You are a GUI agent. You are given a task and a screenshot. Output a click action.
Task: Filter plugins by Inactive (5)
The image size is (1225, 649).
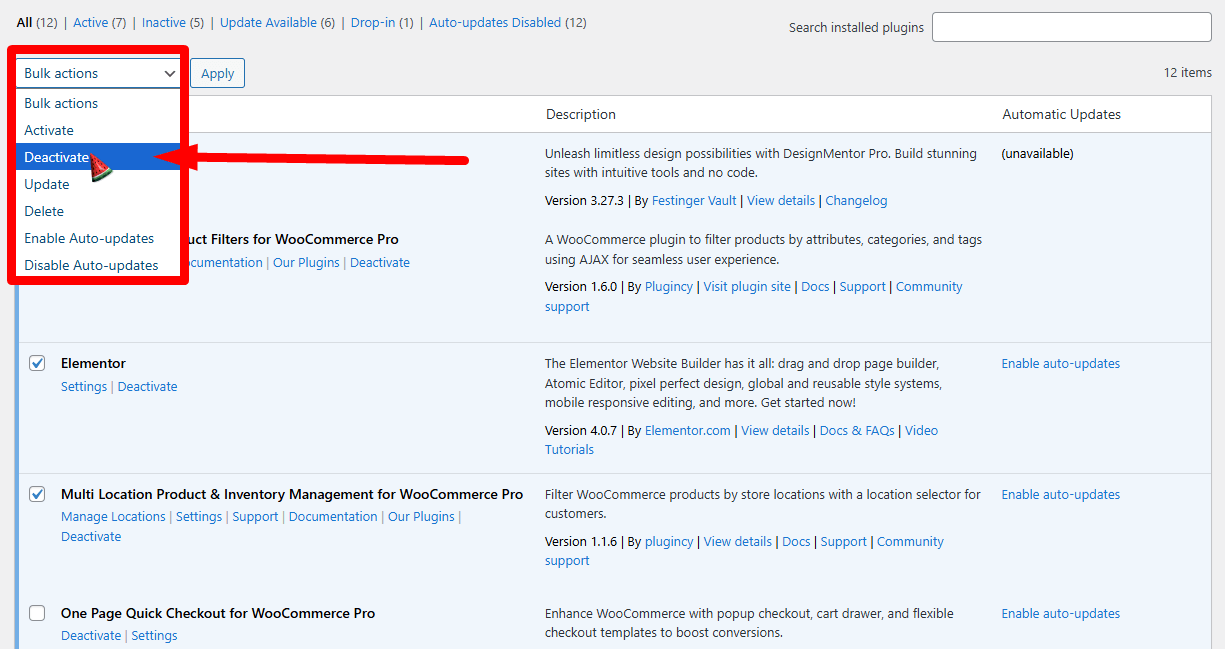172,22
